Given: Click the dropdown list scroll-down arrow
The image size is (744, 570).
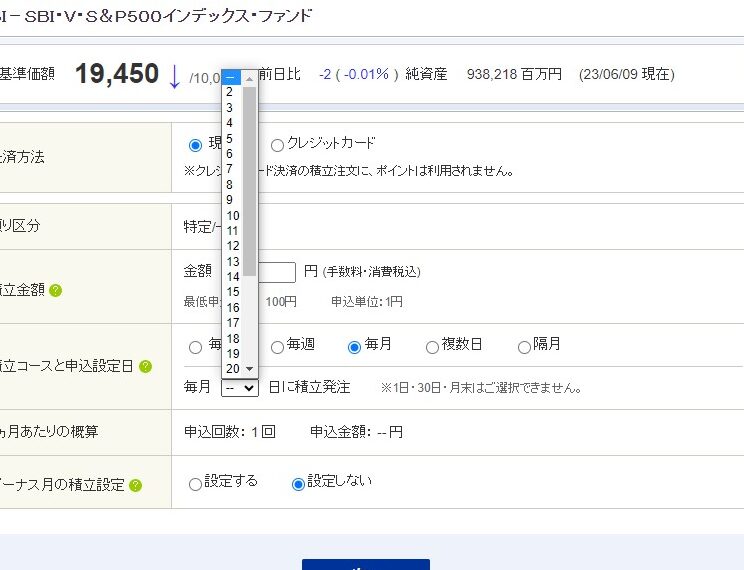Looking at the screenshot, I should click(x=250, y=369).
